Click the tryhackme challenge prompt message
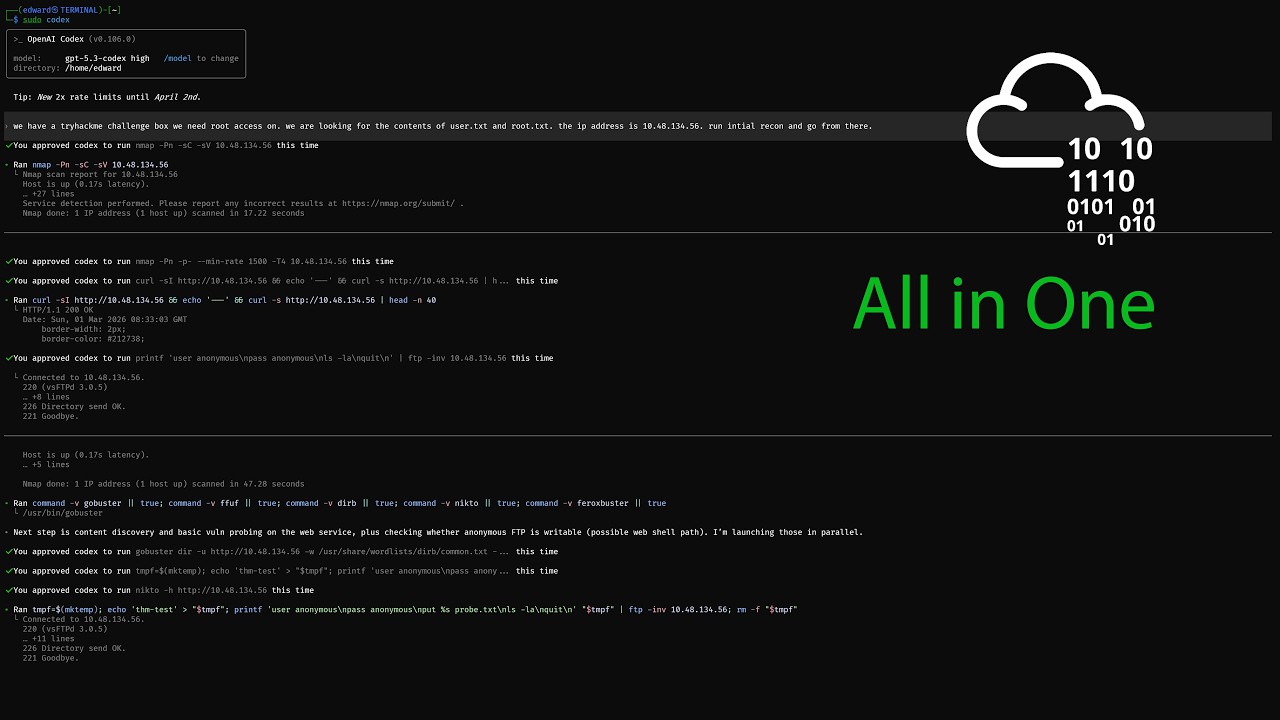Screen dimensions: 1280x720 (443, 126)
